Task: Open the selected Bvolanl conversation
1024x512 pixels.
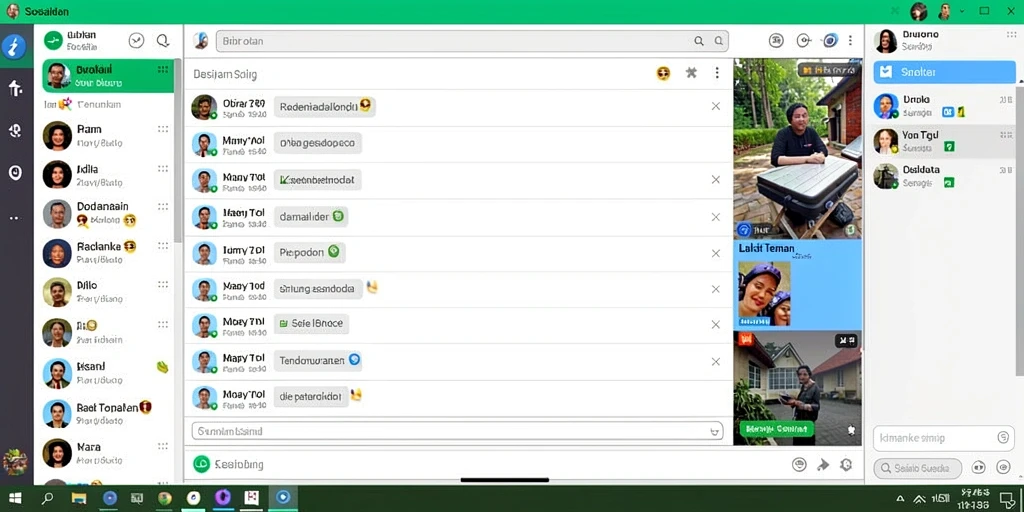Action: [108, 76]
